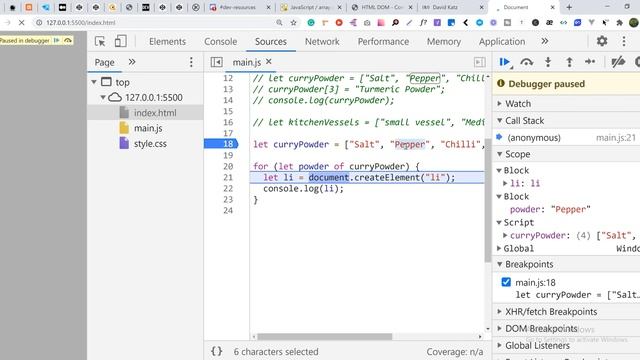Collapse the Script scope
The height and width of the screenshot is (360, 640).
(499, 222)
